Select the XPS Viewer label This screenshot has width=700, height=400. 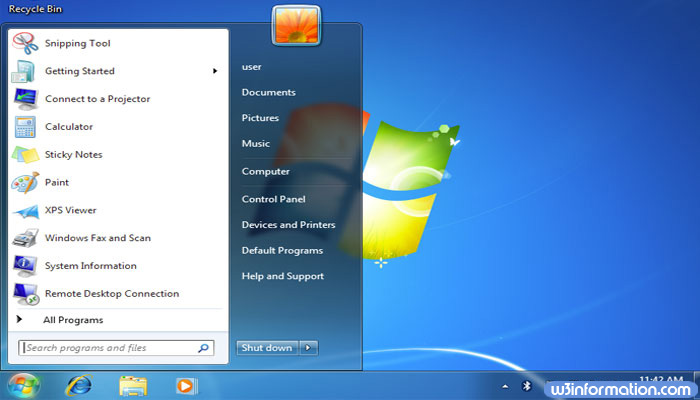pyautogui.click(x=71, y=210)
